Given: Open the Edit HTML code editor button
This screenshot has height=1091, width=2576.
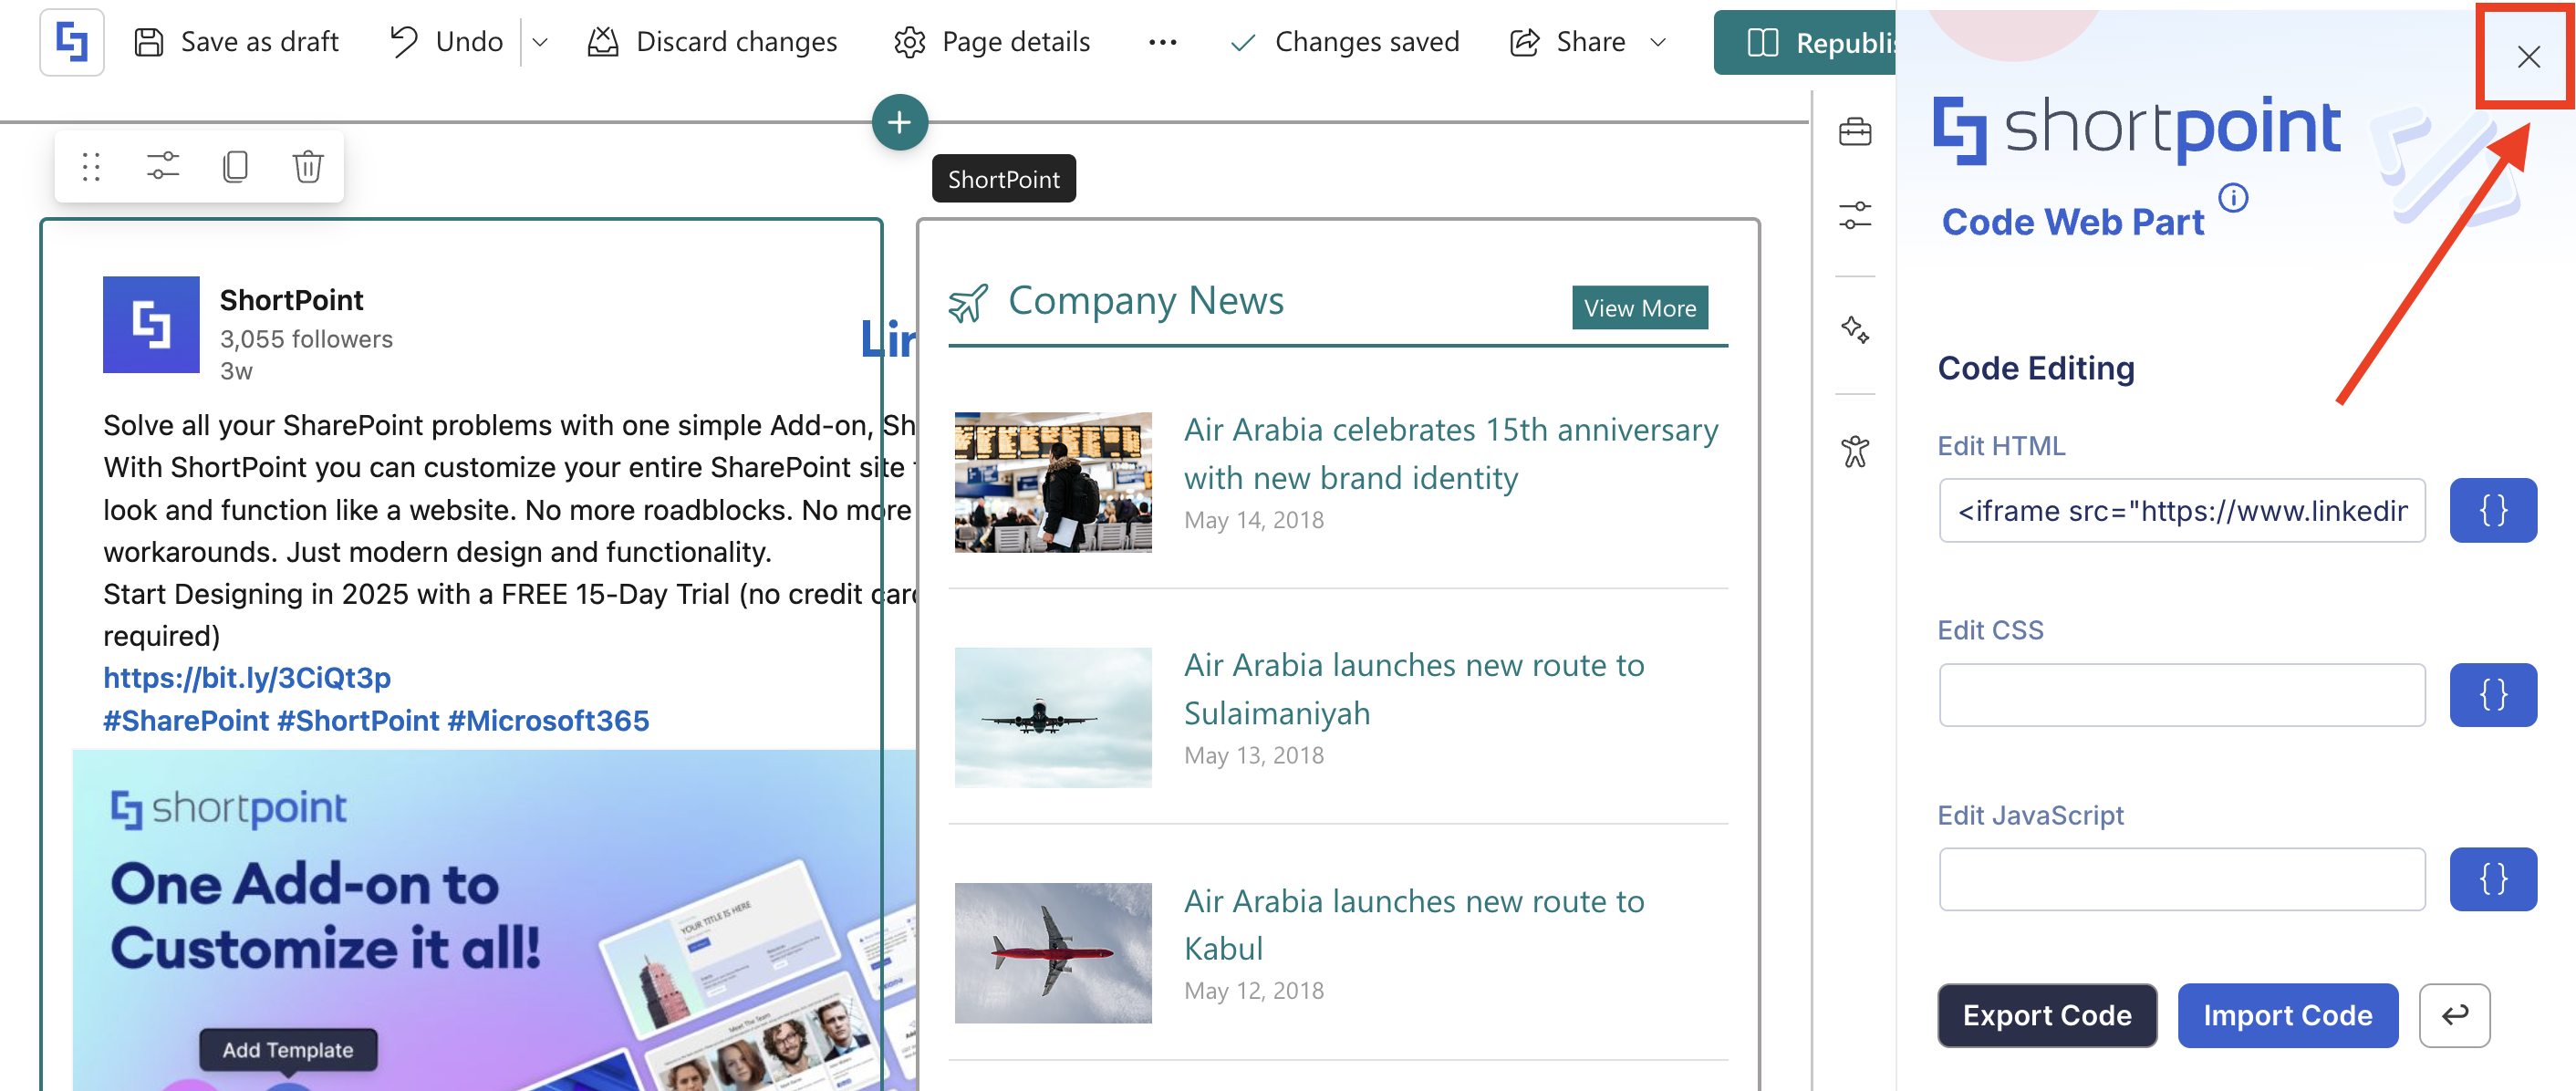Looking at the screenshot, I should [x=2492, y=511].
